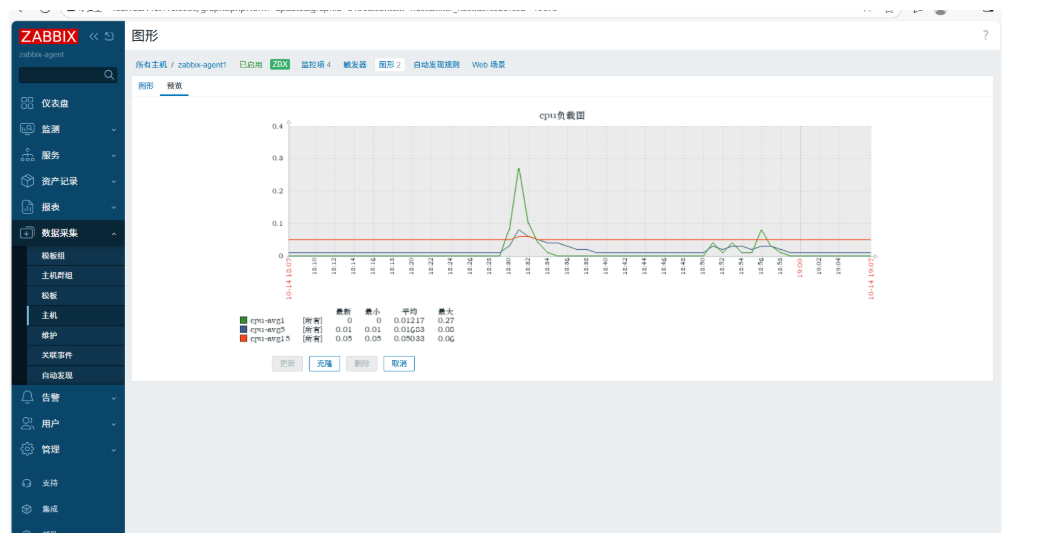
Task: Click the 更新 button
Action: 287,364
